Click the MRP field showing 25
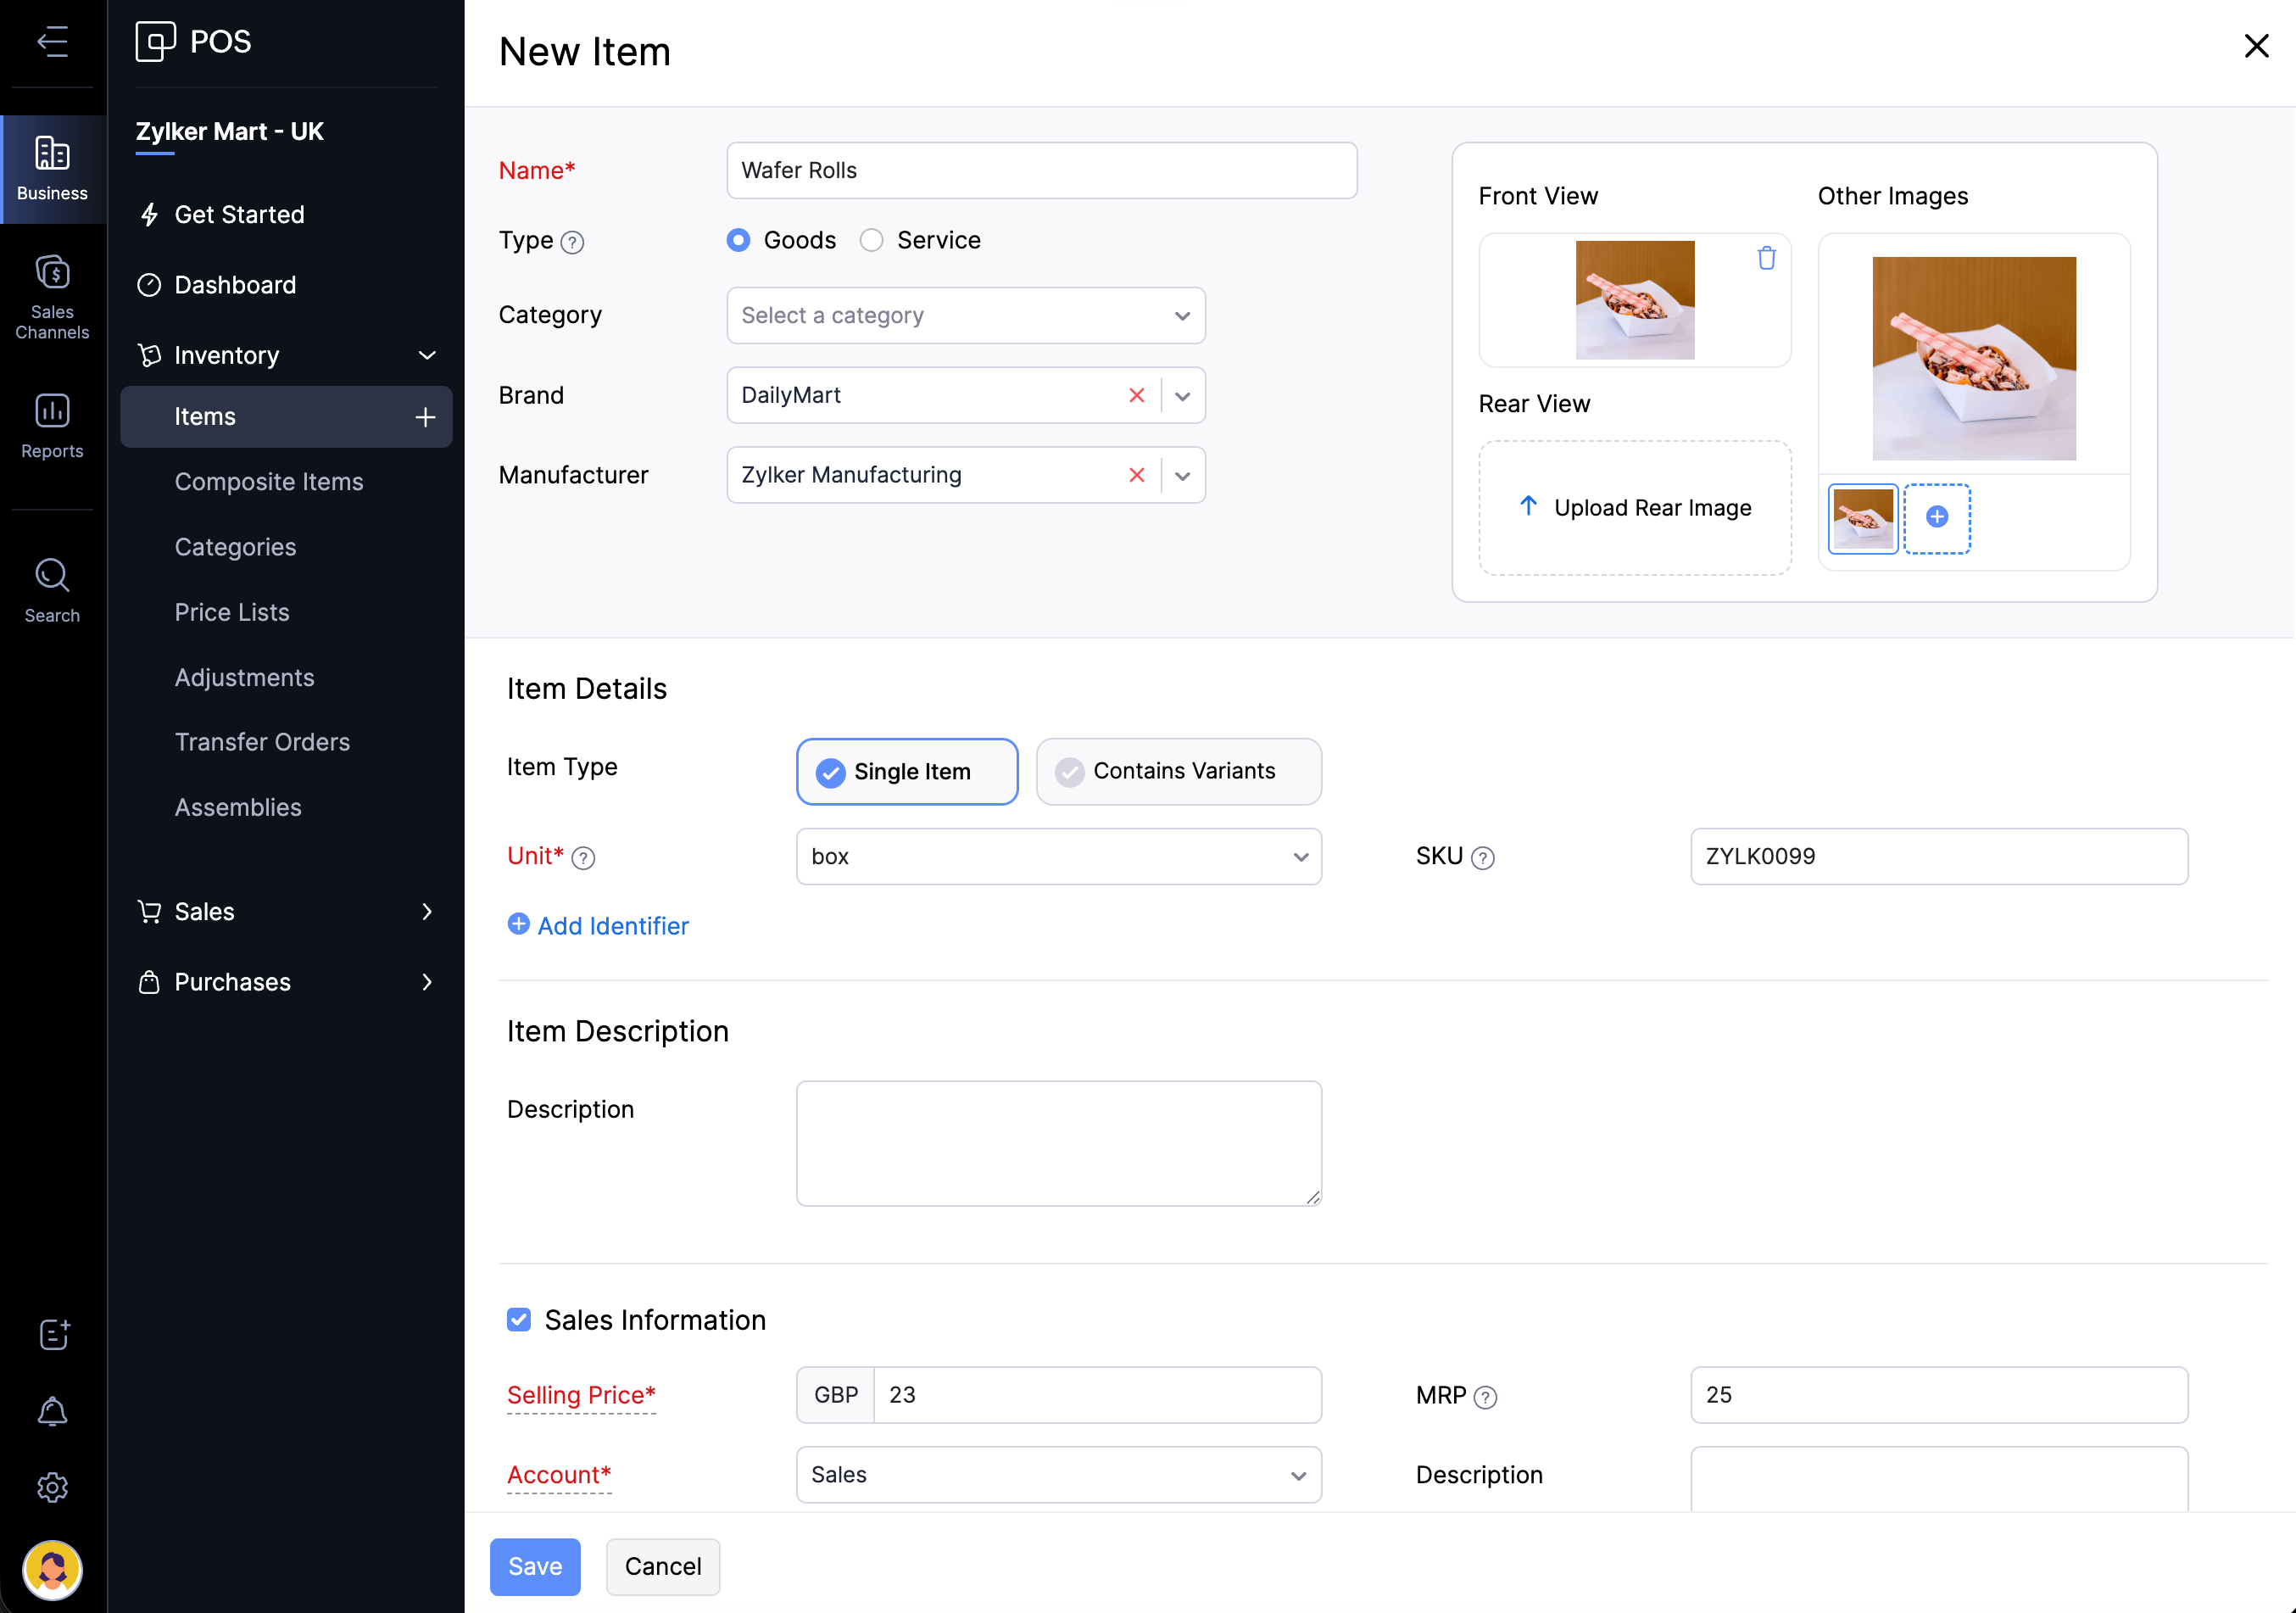 pyautogui.click(x=1939, y=1395)
